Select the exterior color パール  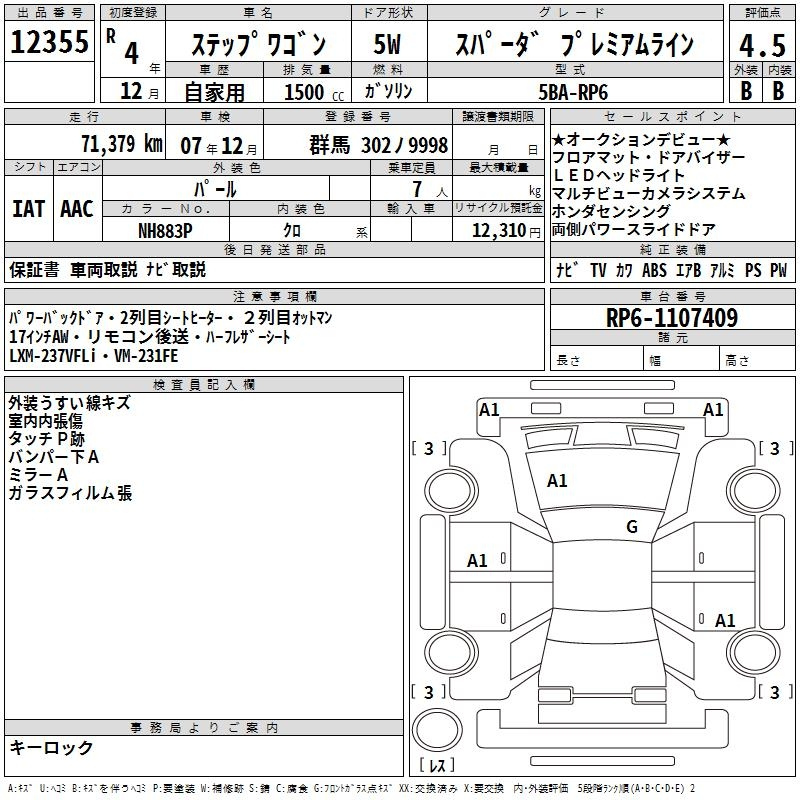pyautogui.click(x=215, y=189)
